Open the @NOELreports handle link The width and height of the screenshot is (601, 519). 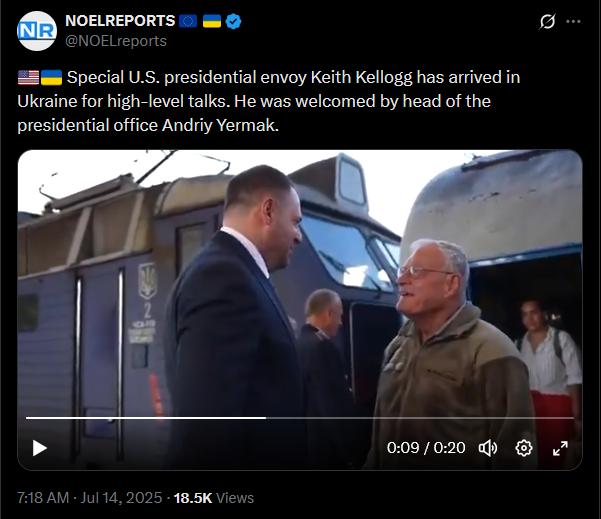(116, 41)
